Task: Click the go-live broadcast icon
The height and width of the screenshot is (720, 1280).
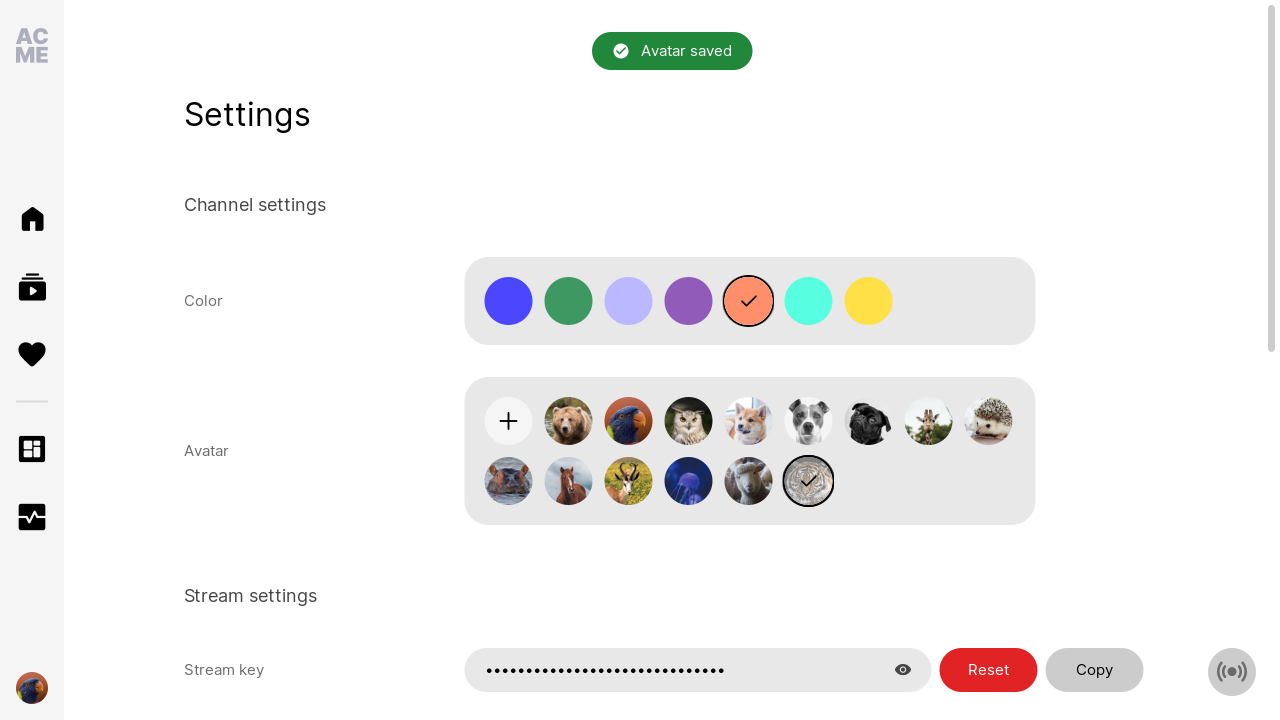Action: (1232, 672)
